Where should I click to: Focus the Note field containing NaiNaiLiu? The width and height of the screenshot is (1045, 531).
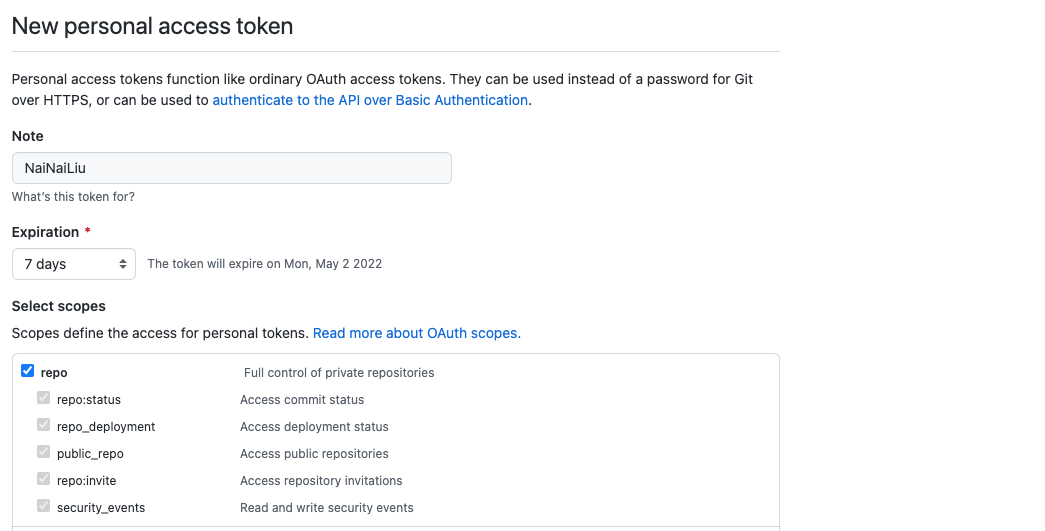231,168
